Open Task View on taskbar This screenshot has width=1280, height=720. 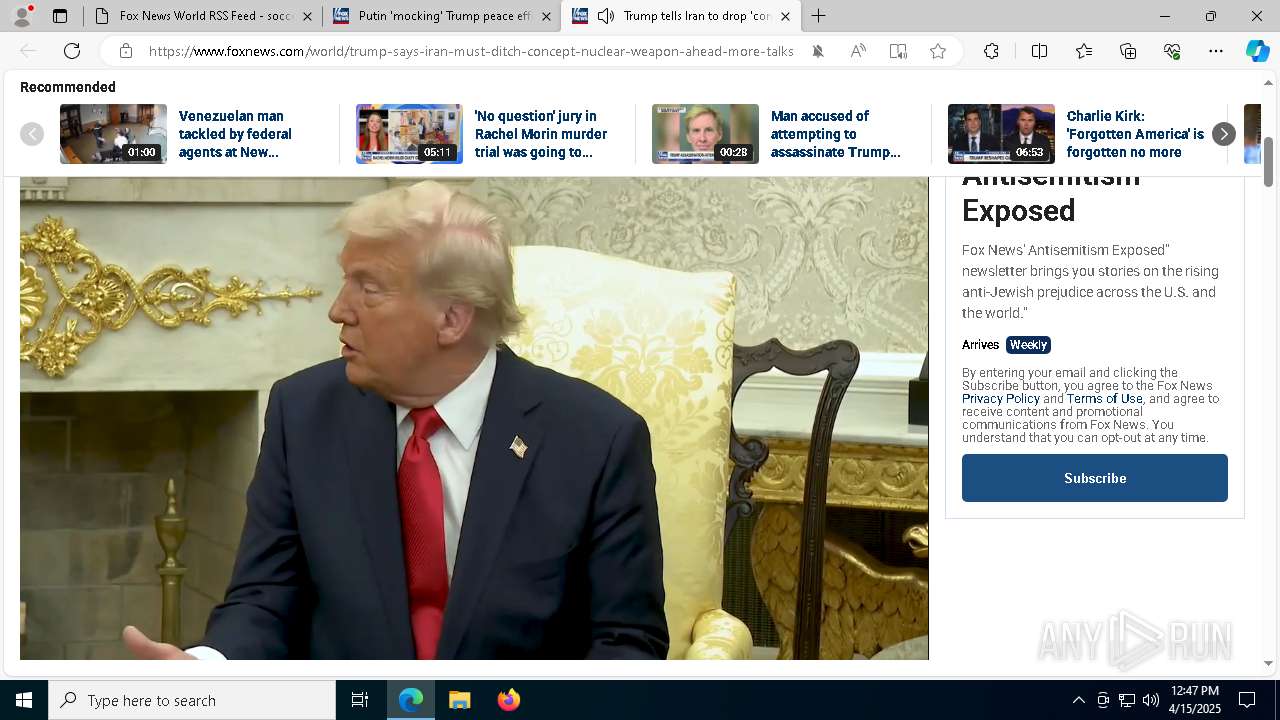[360, 700]
